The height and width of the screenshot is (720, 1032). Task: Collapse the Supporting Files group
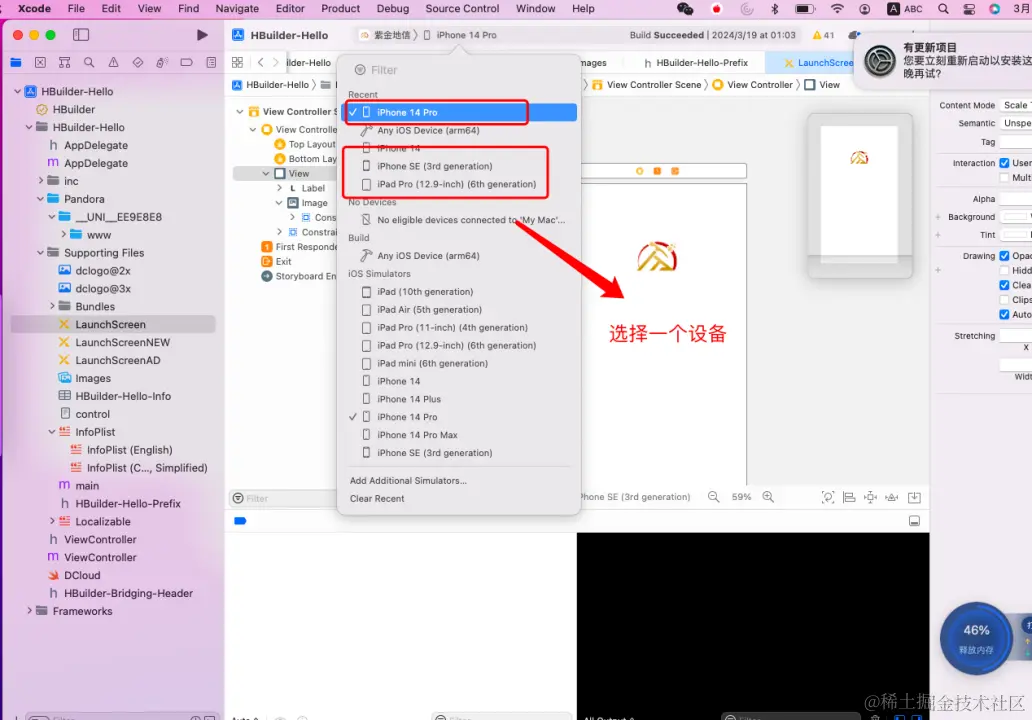tap(41, 253)
